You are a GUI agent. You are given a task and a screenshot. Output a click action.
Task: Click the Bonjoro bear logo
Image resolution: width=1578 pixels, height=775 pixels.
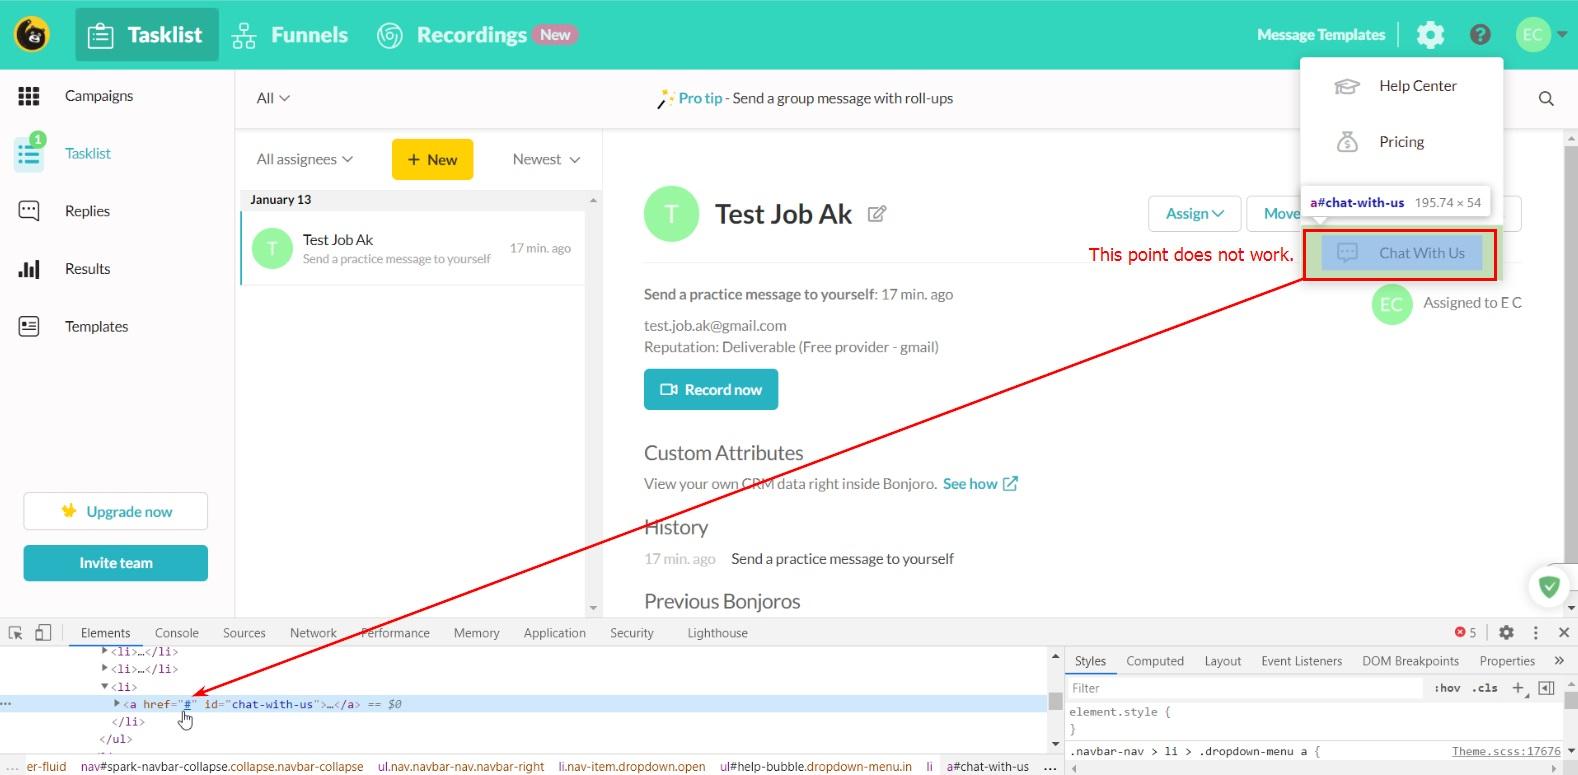coord(33,35)
